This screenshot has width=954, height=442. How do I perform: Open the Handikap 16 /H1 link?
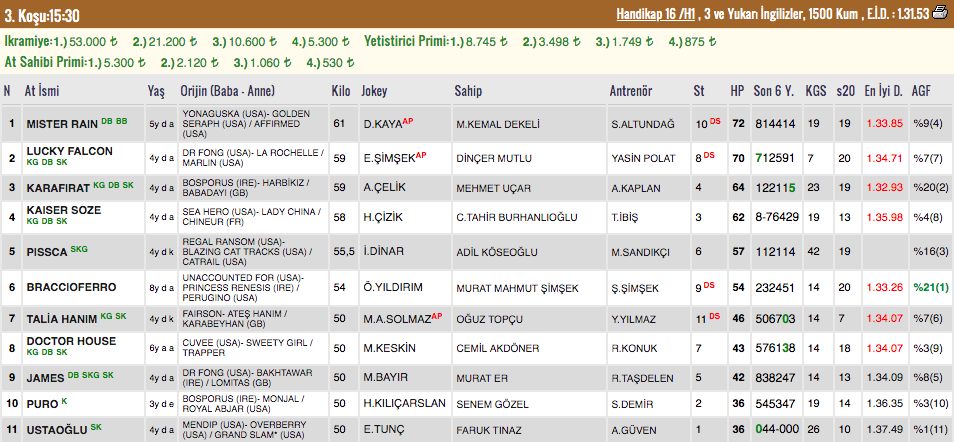[655, 14]
